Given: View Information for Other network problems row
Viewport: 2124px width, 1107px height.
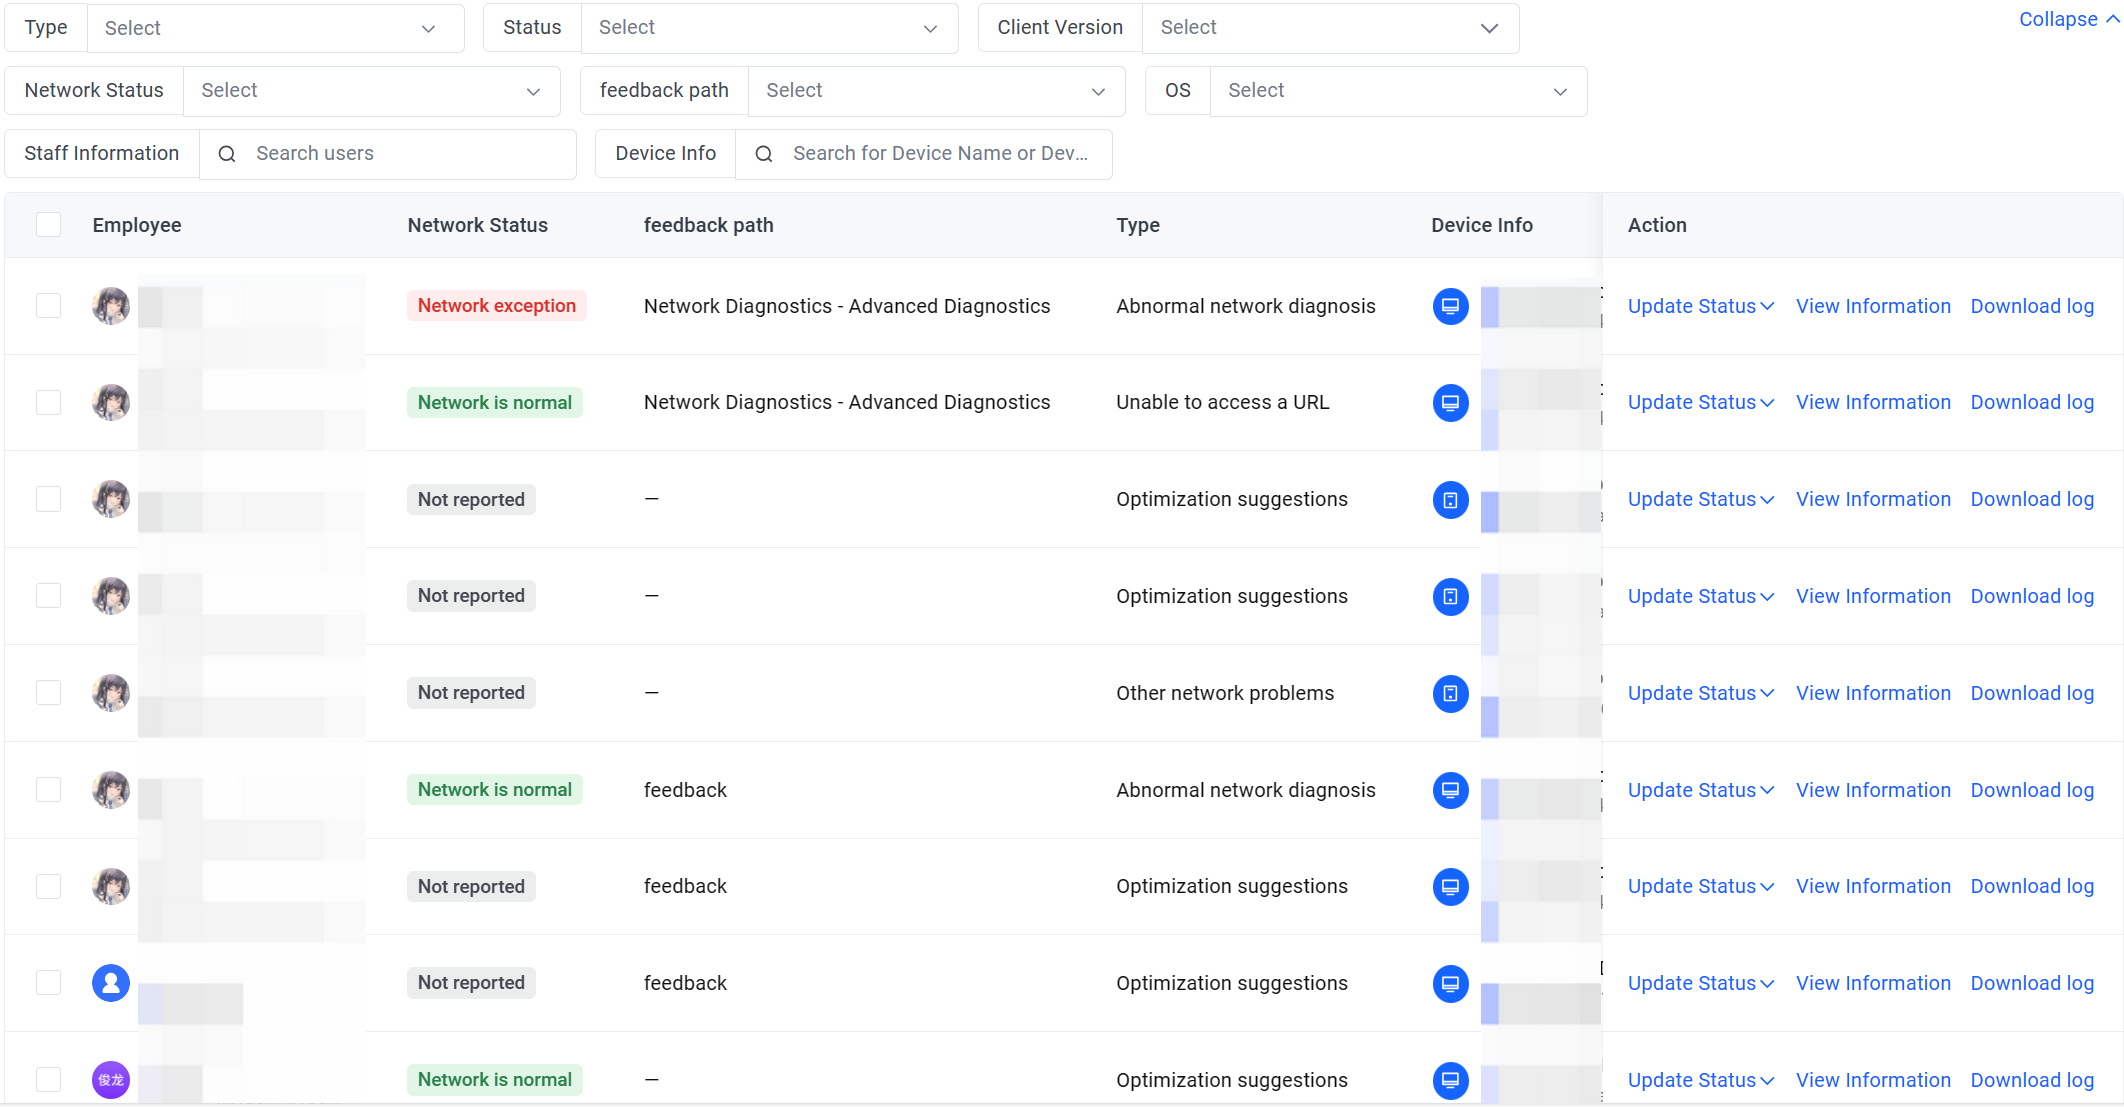Looking at the screenshot, I should [1873, 693].
